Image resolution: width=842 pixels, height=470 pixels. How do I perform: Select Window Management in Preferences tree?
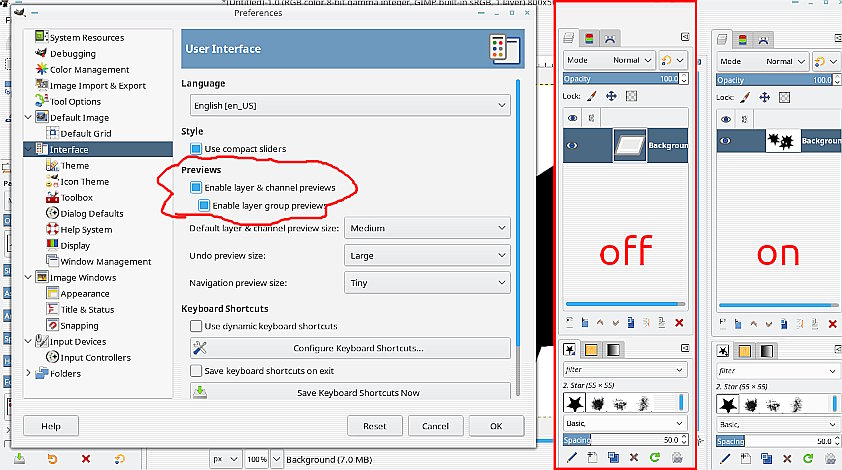pyautogui.click(x=105, y=262)
